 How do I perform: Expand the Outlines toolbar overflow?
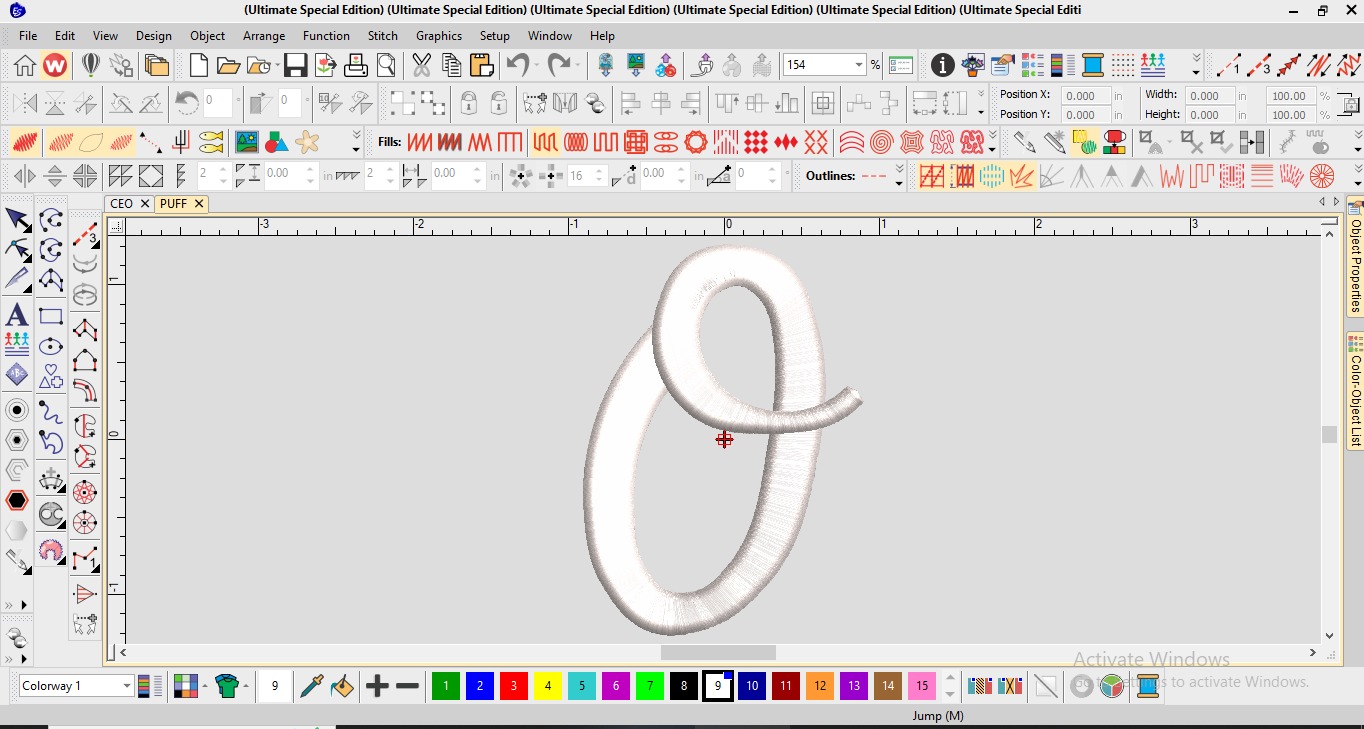pyautogui.click(x=898, y=177)
